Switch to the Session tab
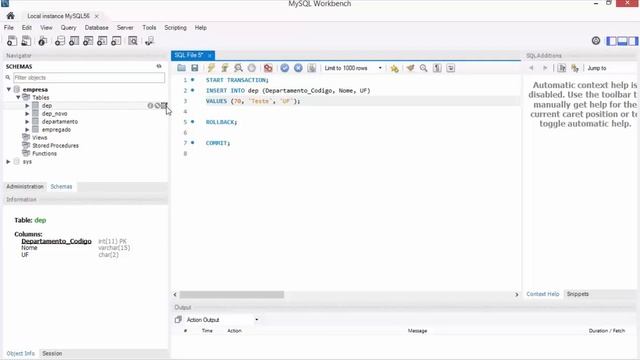 [x=52, y=353]
